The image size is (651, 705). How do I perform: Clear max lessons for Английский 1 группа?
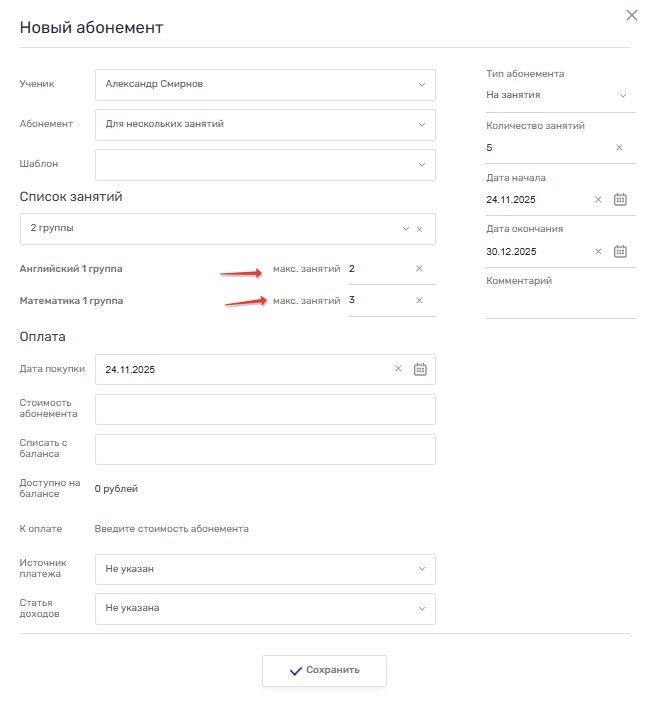click(x=419, y=269)
